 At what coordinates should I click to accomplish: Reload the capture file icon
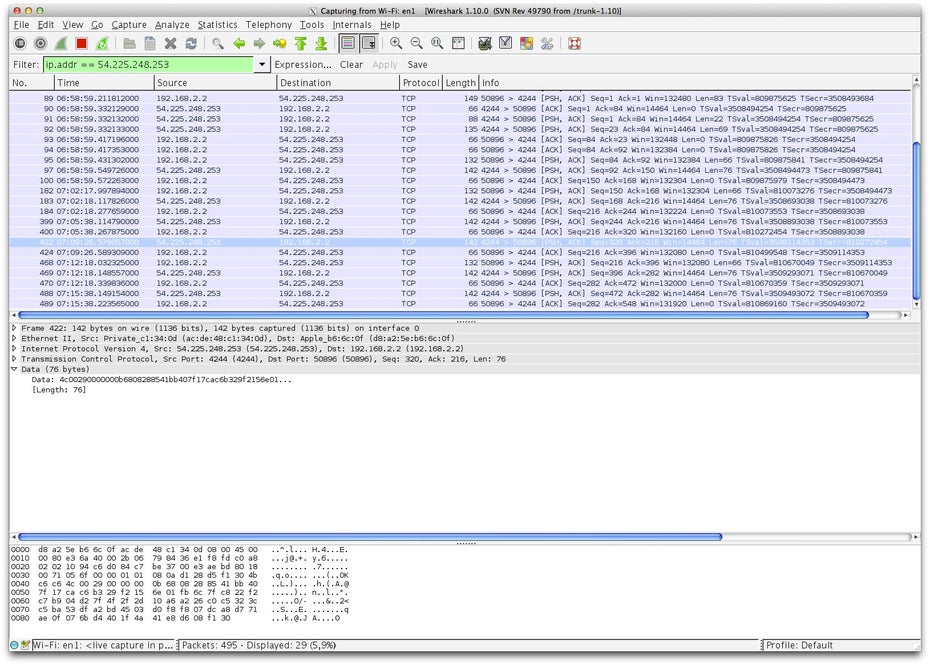point(191,43)
